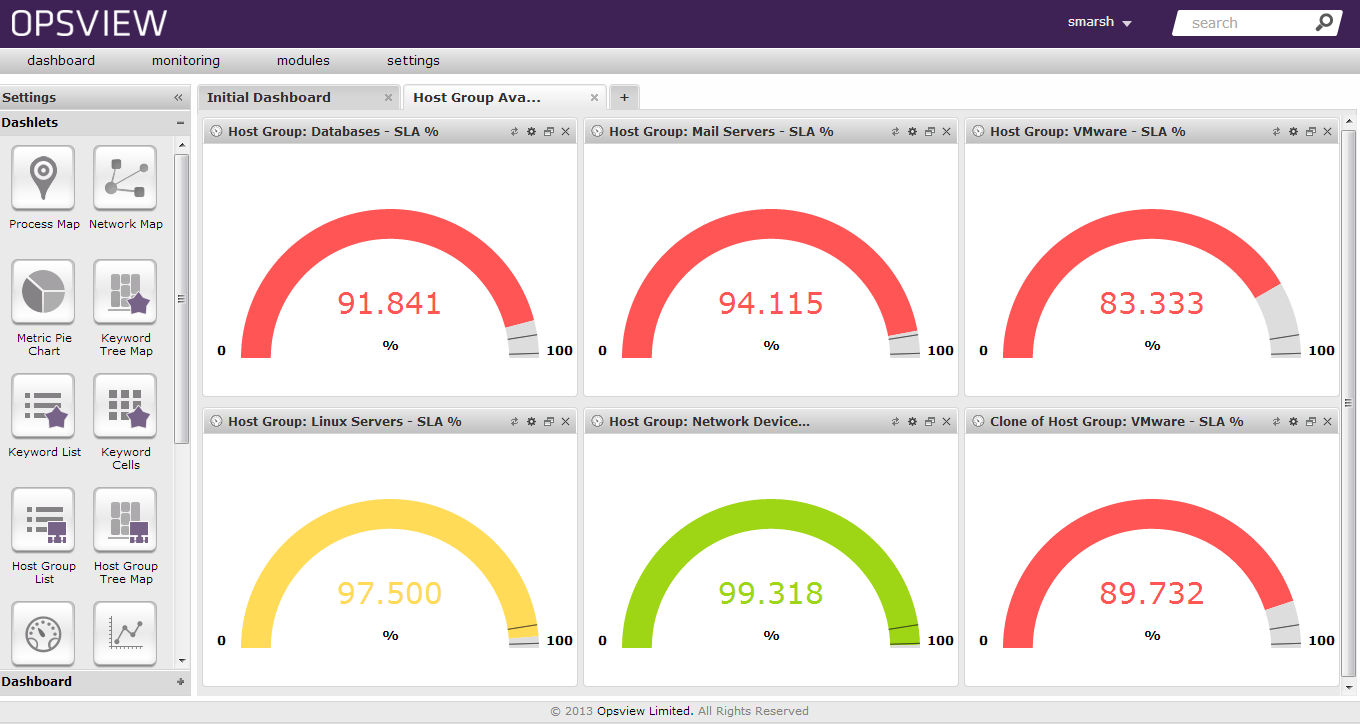Open the monitoring menu
This screenshot has width=1360, height=724.
click(186, 60)
